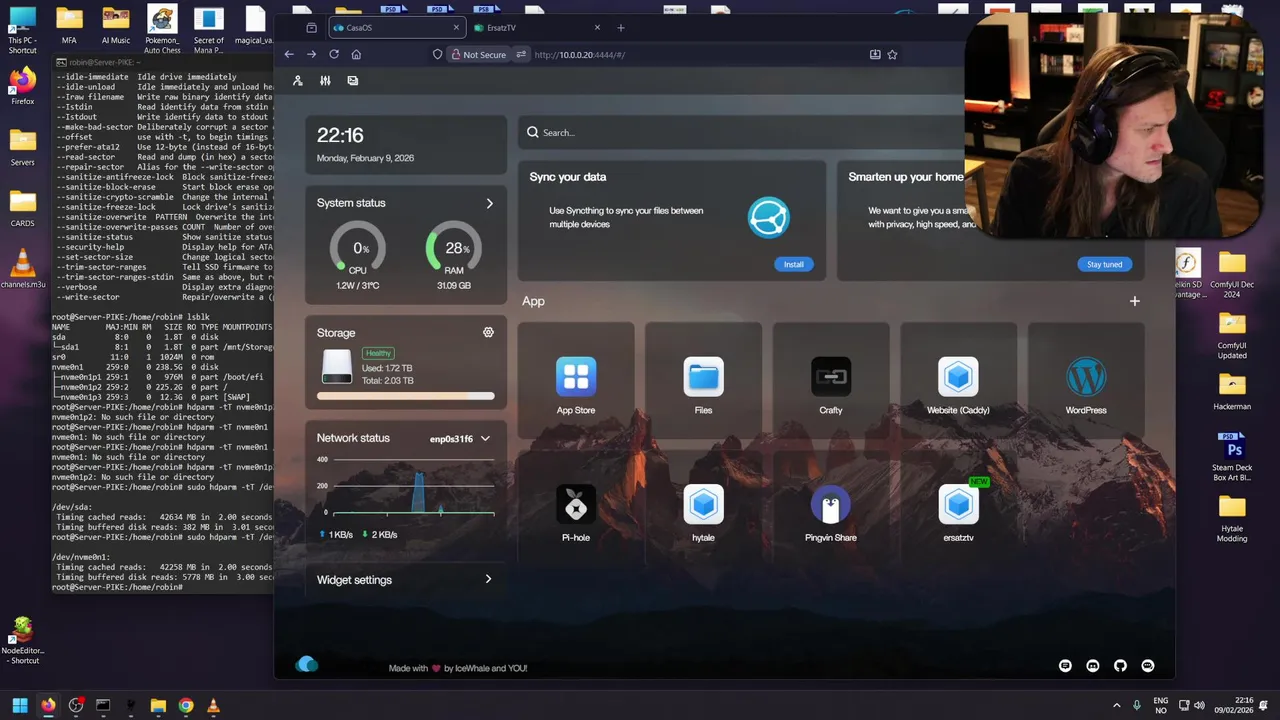This screenshot has height=720, width=1280.
Task: Click Install for Syncthing
Action: coord(793,264)
